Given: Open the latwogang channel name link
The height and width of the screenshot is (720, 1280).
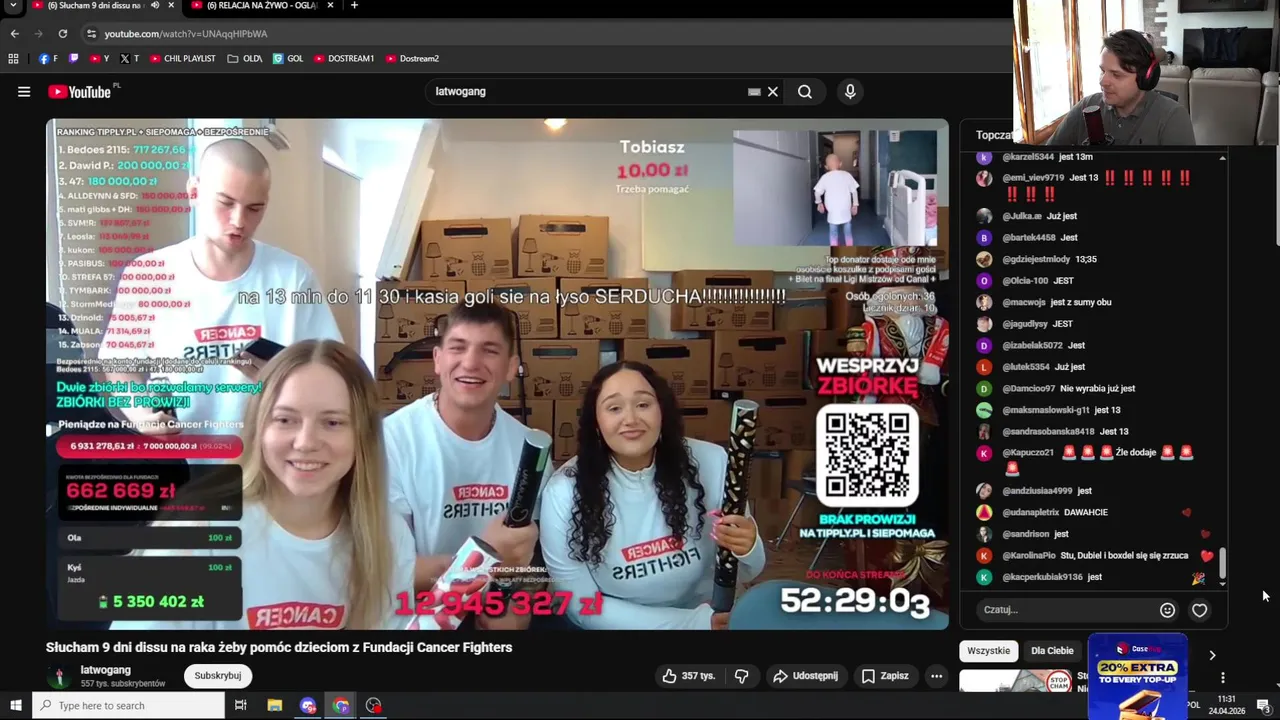Looking at the screenshot, I should coord(105,670).
